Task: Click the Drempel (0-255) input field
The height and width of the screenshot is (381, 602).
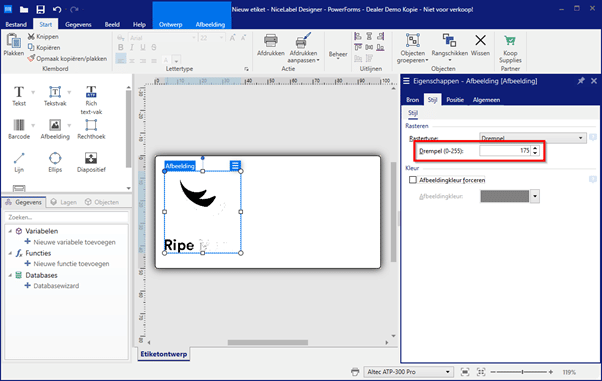Action: coord(505,151)
